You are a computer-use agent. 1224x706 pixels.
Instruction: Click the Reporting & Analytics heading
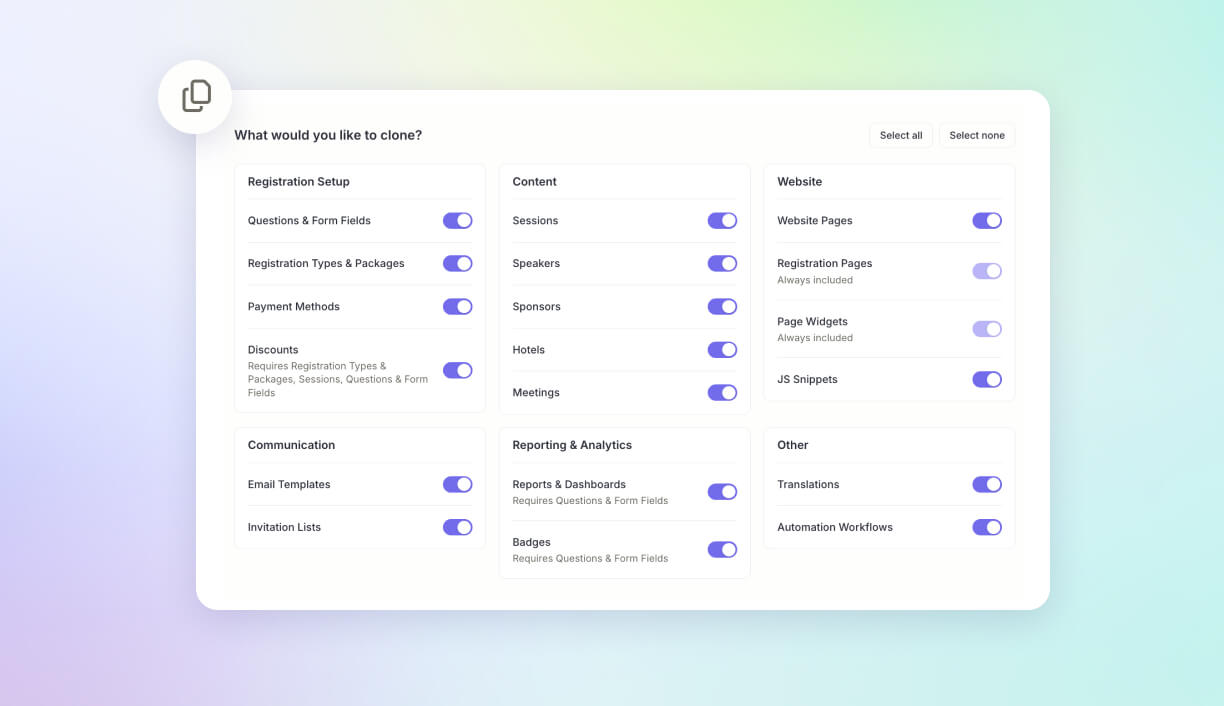point(572,445)
